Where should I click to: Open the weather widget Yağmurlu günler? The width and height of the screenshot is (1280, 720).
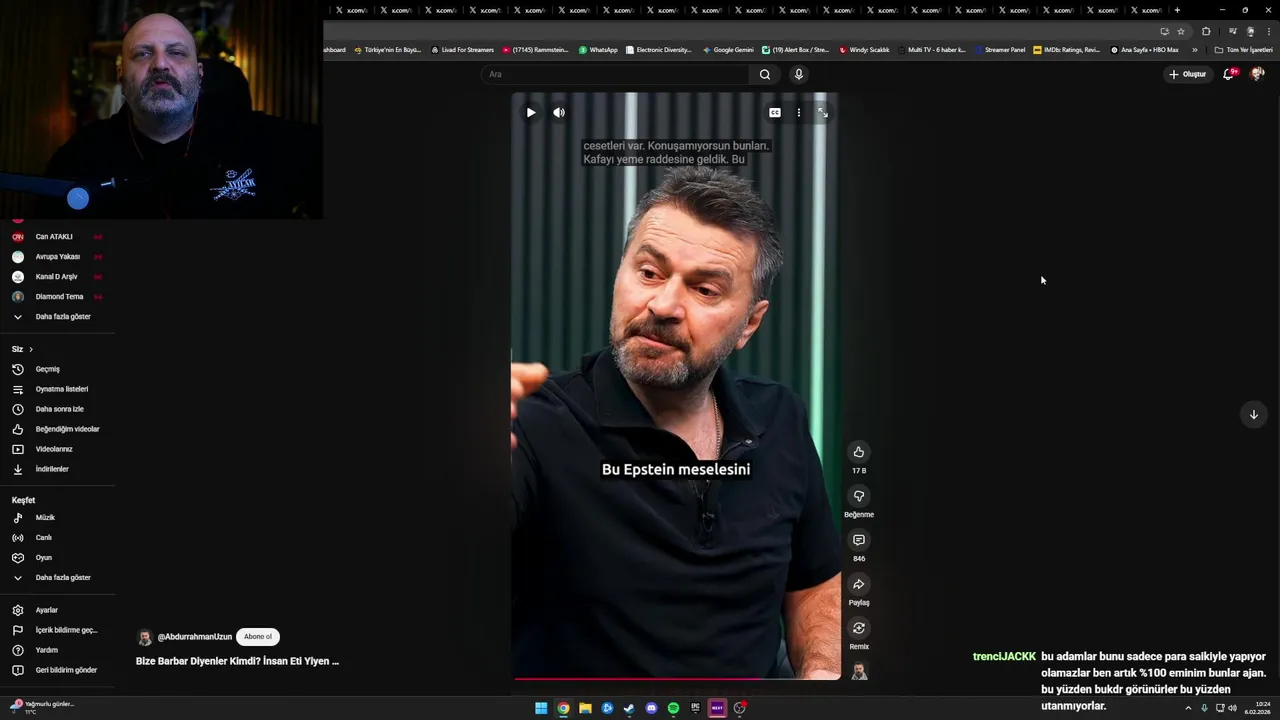tap(44, 707)
